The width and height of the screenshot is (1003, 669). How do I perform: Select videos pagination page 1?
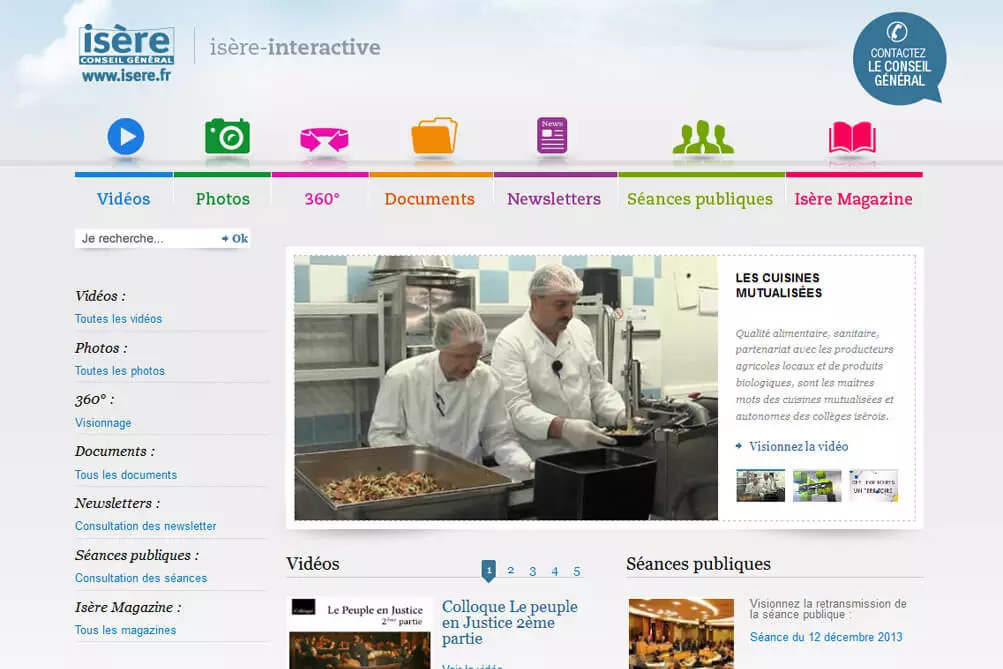(489, 571)
